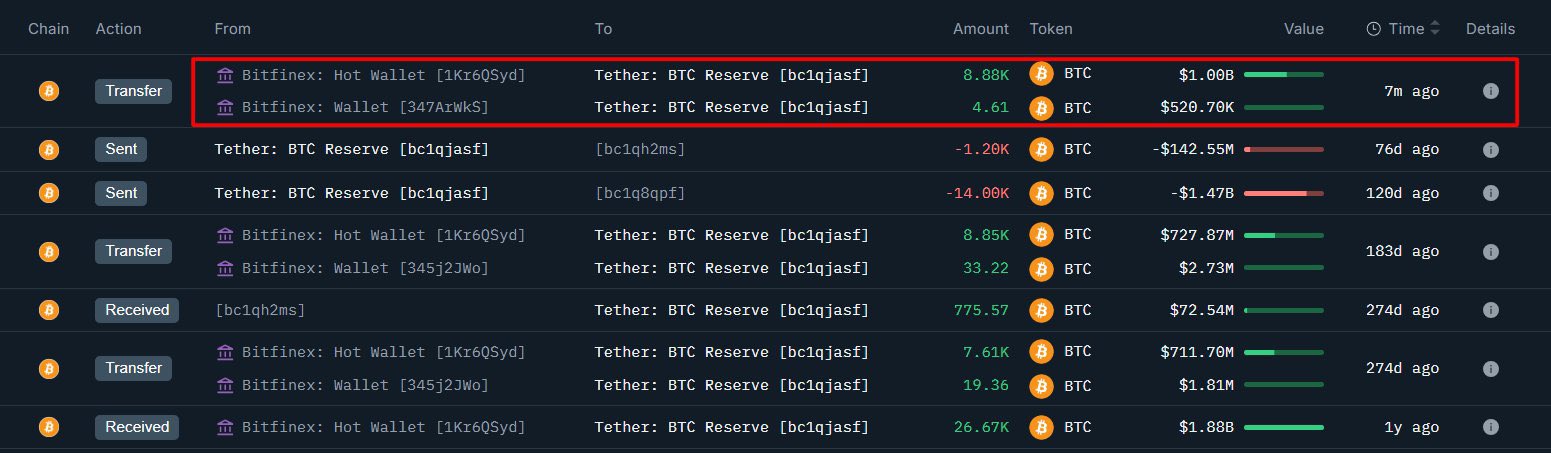Click the Value column header
The height and width of the screenshot is (453, 1551).
pyautogui.click(x=1303, y=29)
